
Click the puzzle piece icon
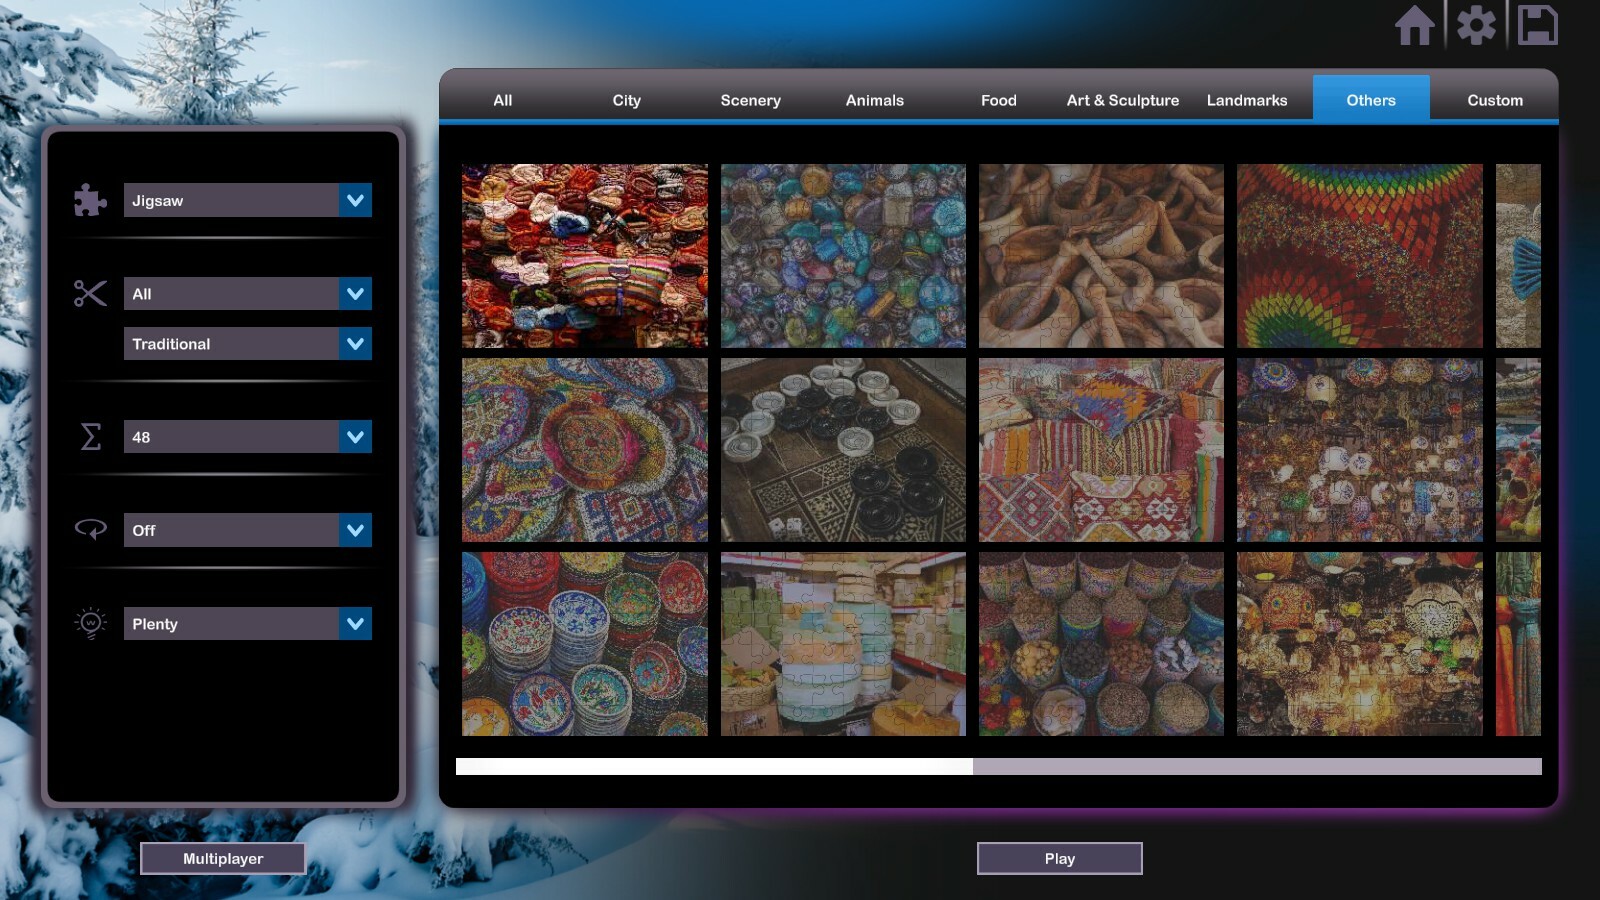tap(90, 200)
